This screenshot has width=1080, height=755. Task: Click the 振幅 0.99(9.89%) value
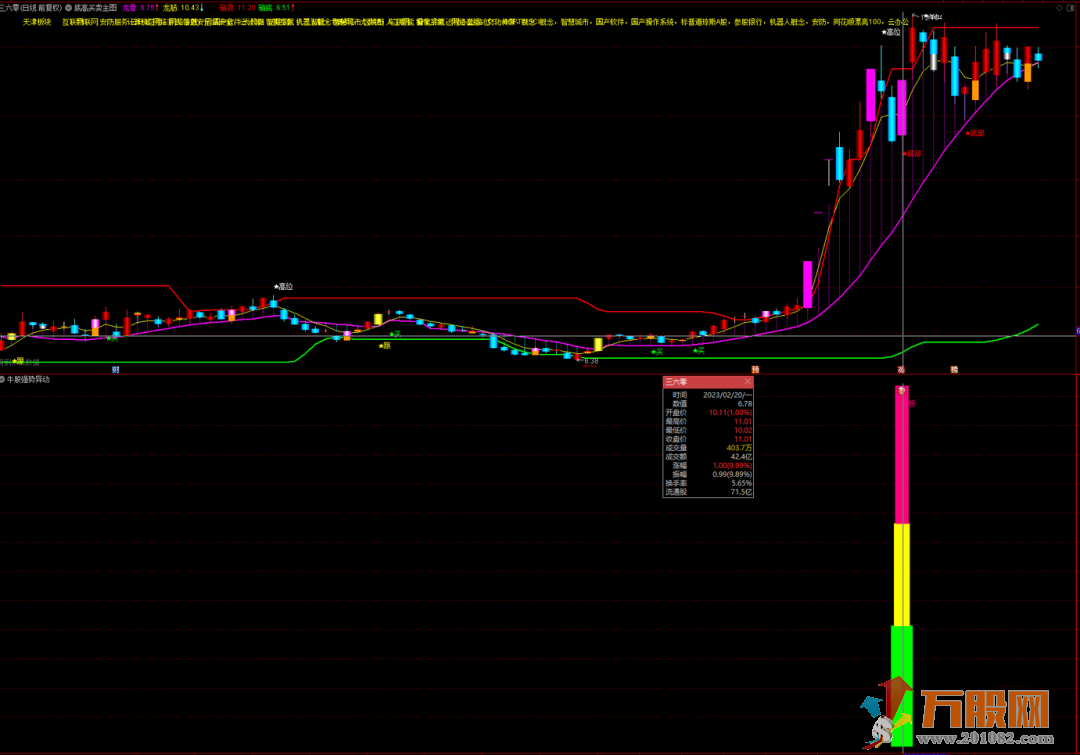tap(732, 475)
